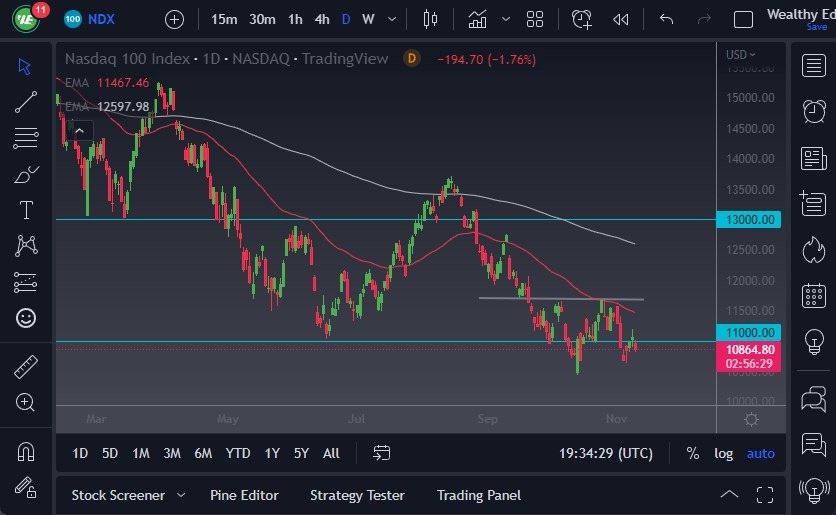The image size is (836, 515).
Task: Open the emoji icons tool
Action: pos(26,318)
